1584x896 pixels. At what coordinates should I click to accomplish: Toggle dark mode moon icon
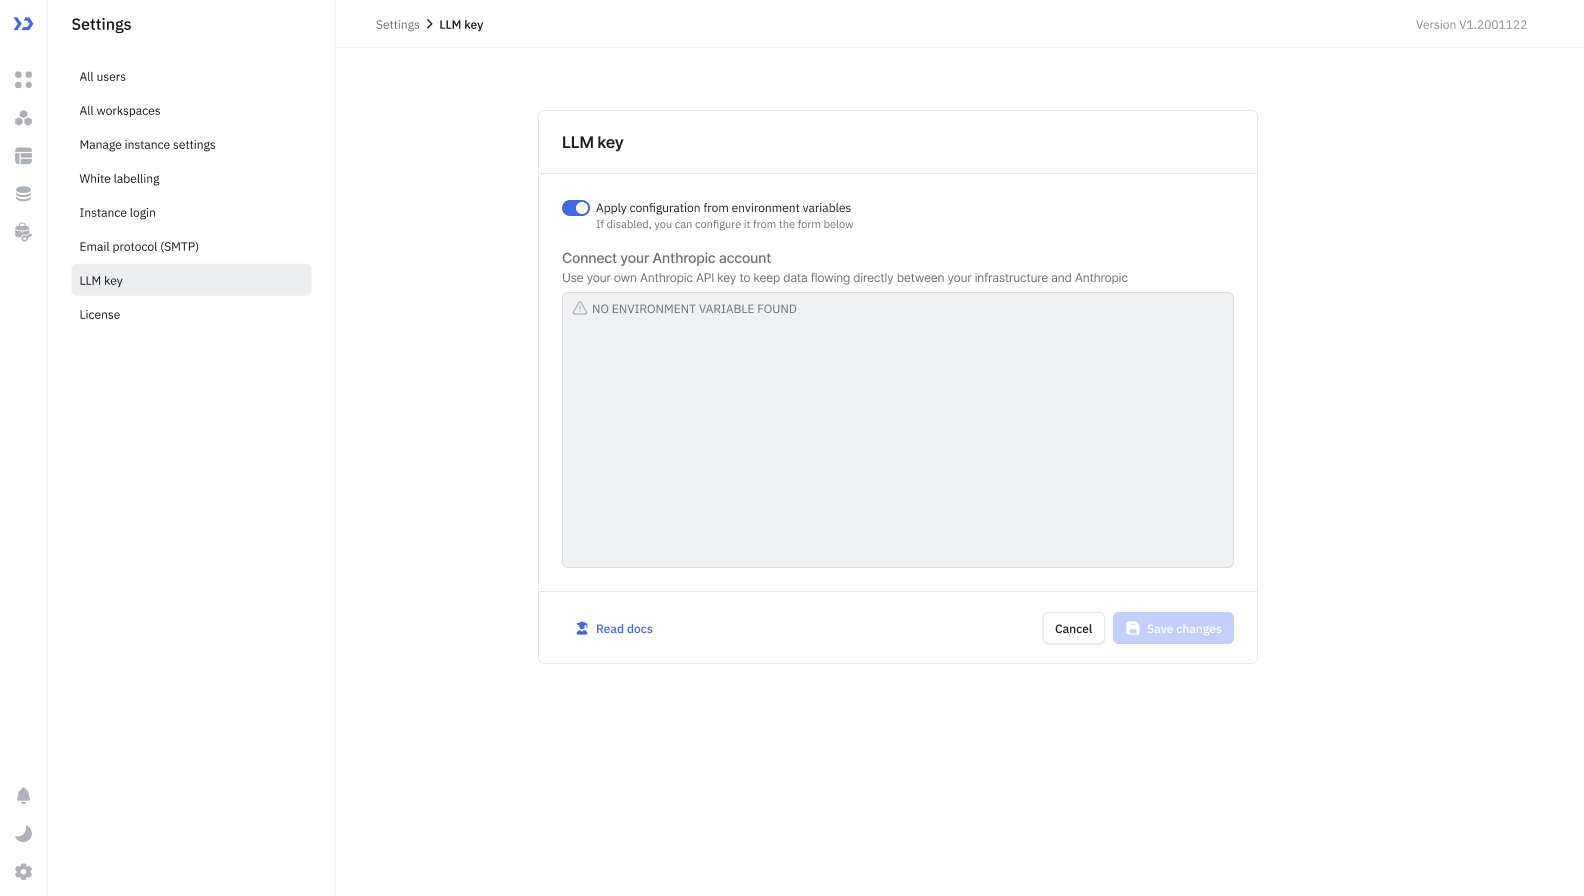(x=23, y=834)
